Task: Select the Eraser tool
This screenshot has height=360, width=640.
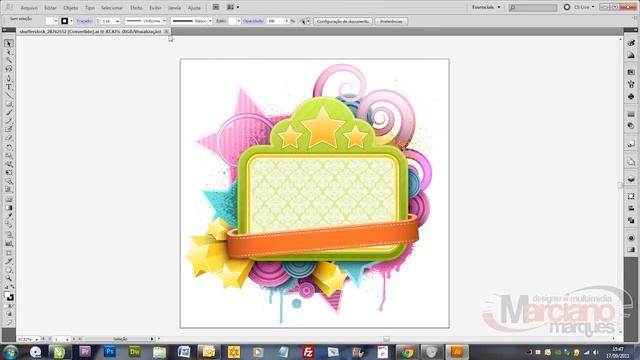Action: [x=9, y=138]
